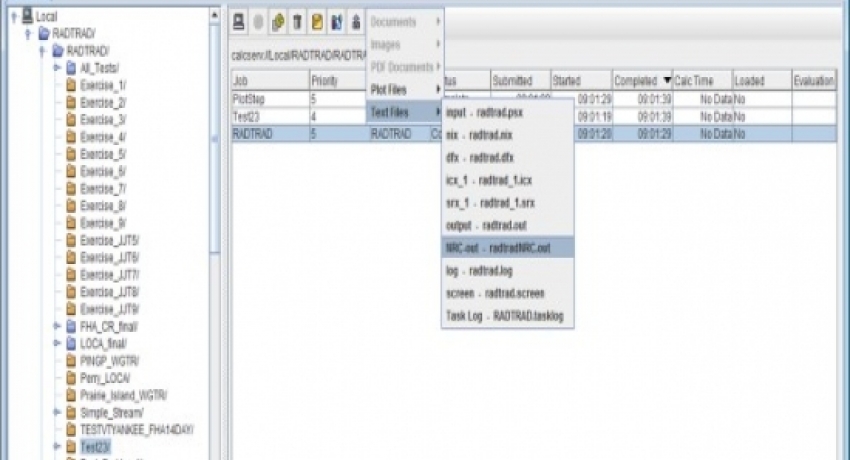Viewport: 850px width, 460px height.
Task: Open the PDF Documents submenu
Action: point(405,67)
